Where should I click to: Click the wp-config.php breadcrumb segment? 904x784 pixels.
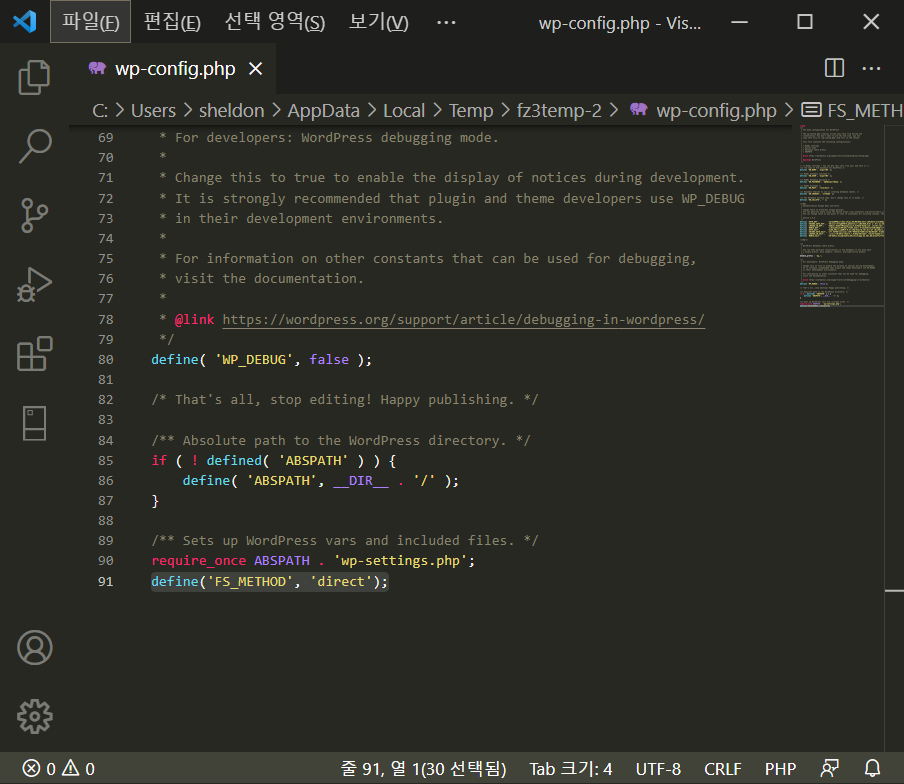coord(716,110)
